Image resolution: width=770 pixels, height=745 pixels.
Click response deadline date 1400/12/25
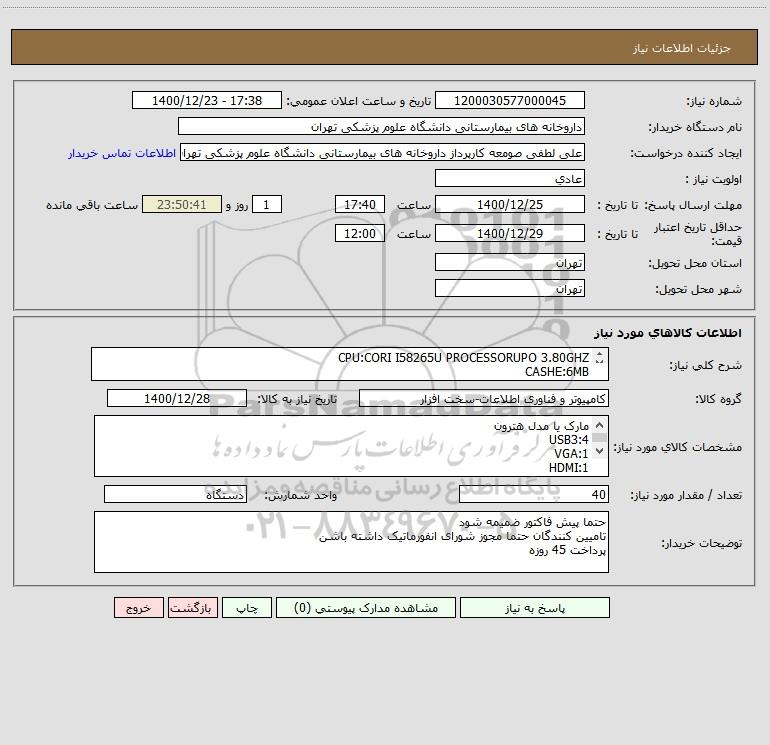[510, 204]
